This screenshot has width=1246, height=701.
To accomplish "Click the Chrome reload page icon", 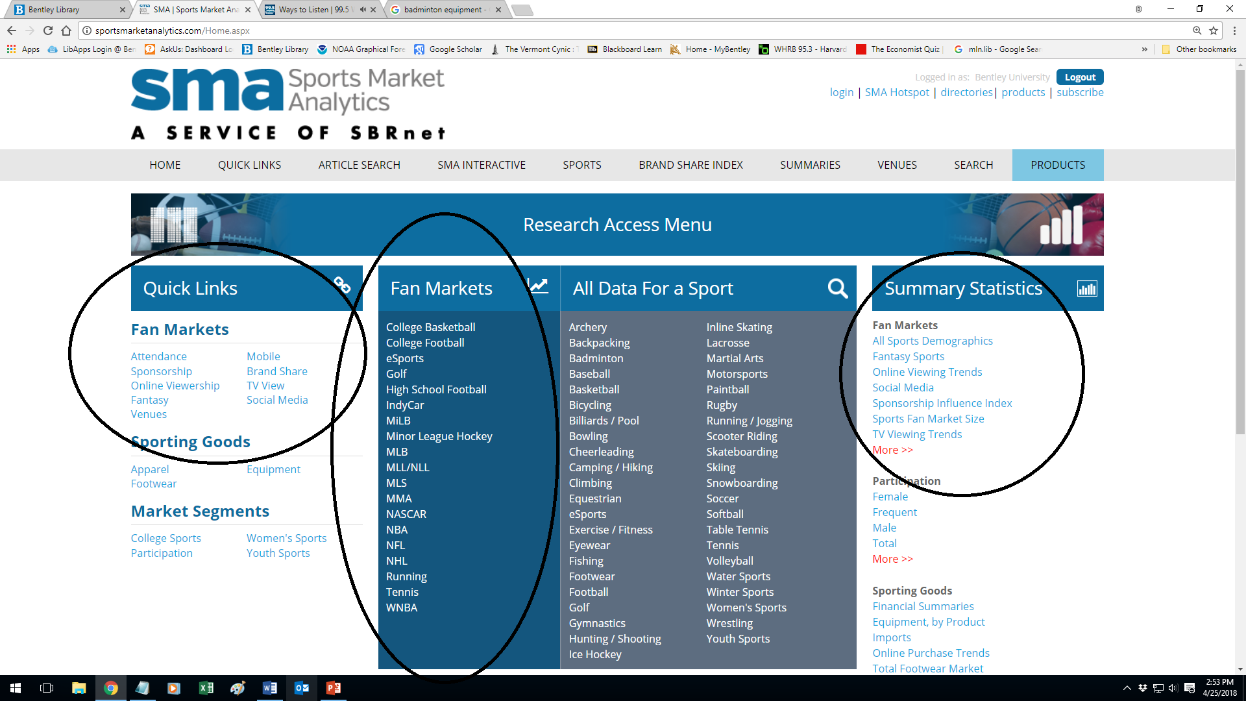I will [48, 31].
